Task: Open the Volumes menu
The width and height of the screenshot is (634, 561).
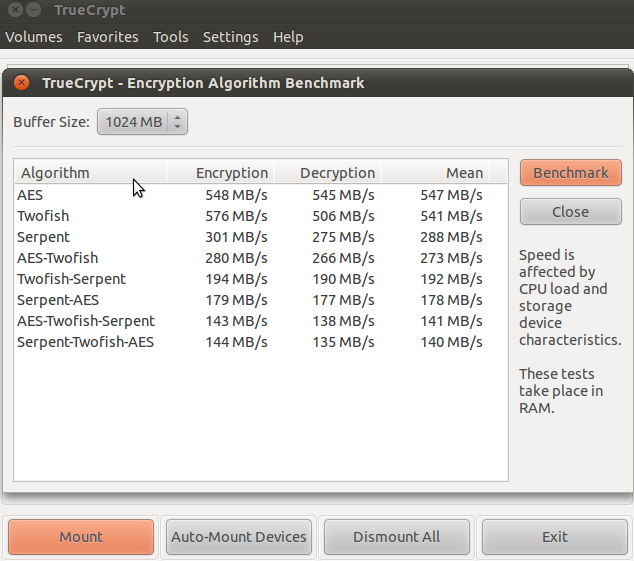Action: click(34, 37)
